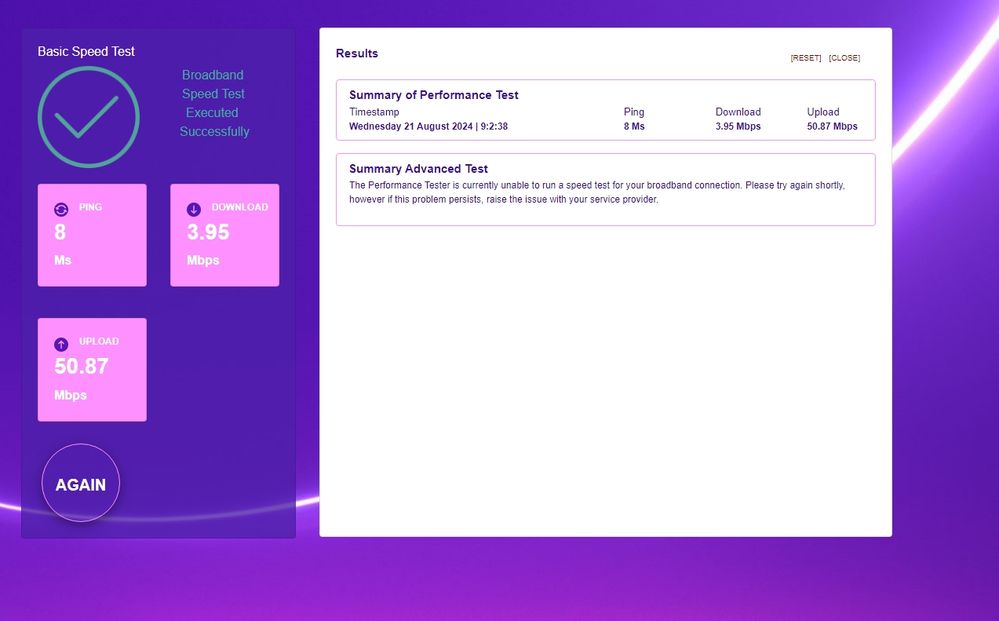
Task: Click the Results panel heading
Action: 357,53
